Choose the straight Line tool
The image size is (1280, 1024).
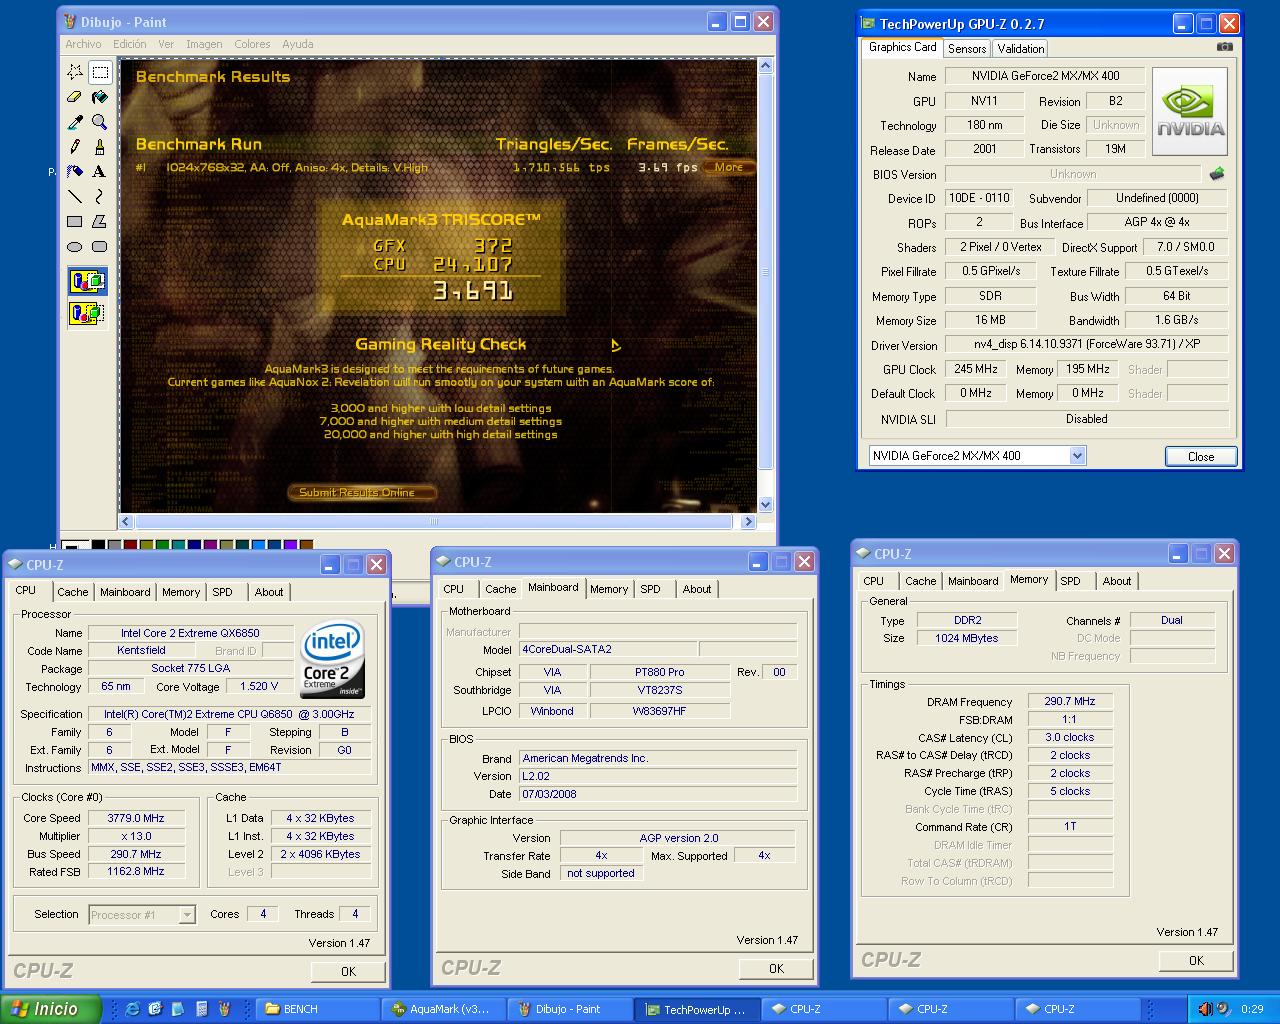point(75,197)
